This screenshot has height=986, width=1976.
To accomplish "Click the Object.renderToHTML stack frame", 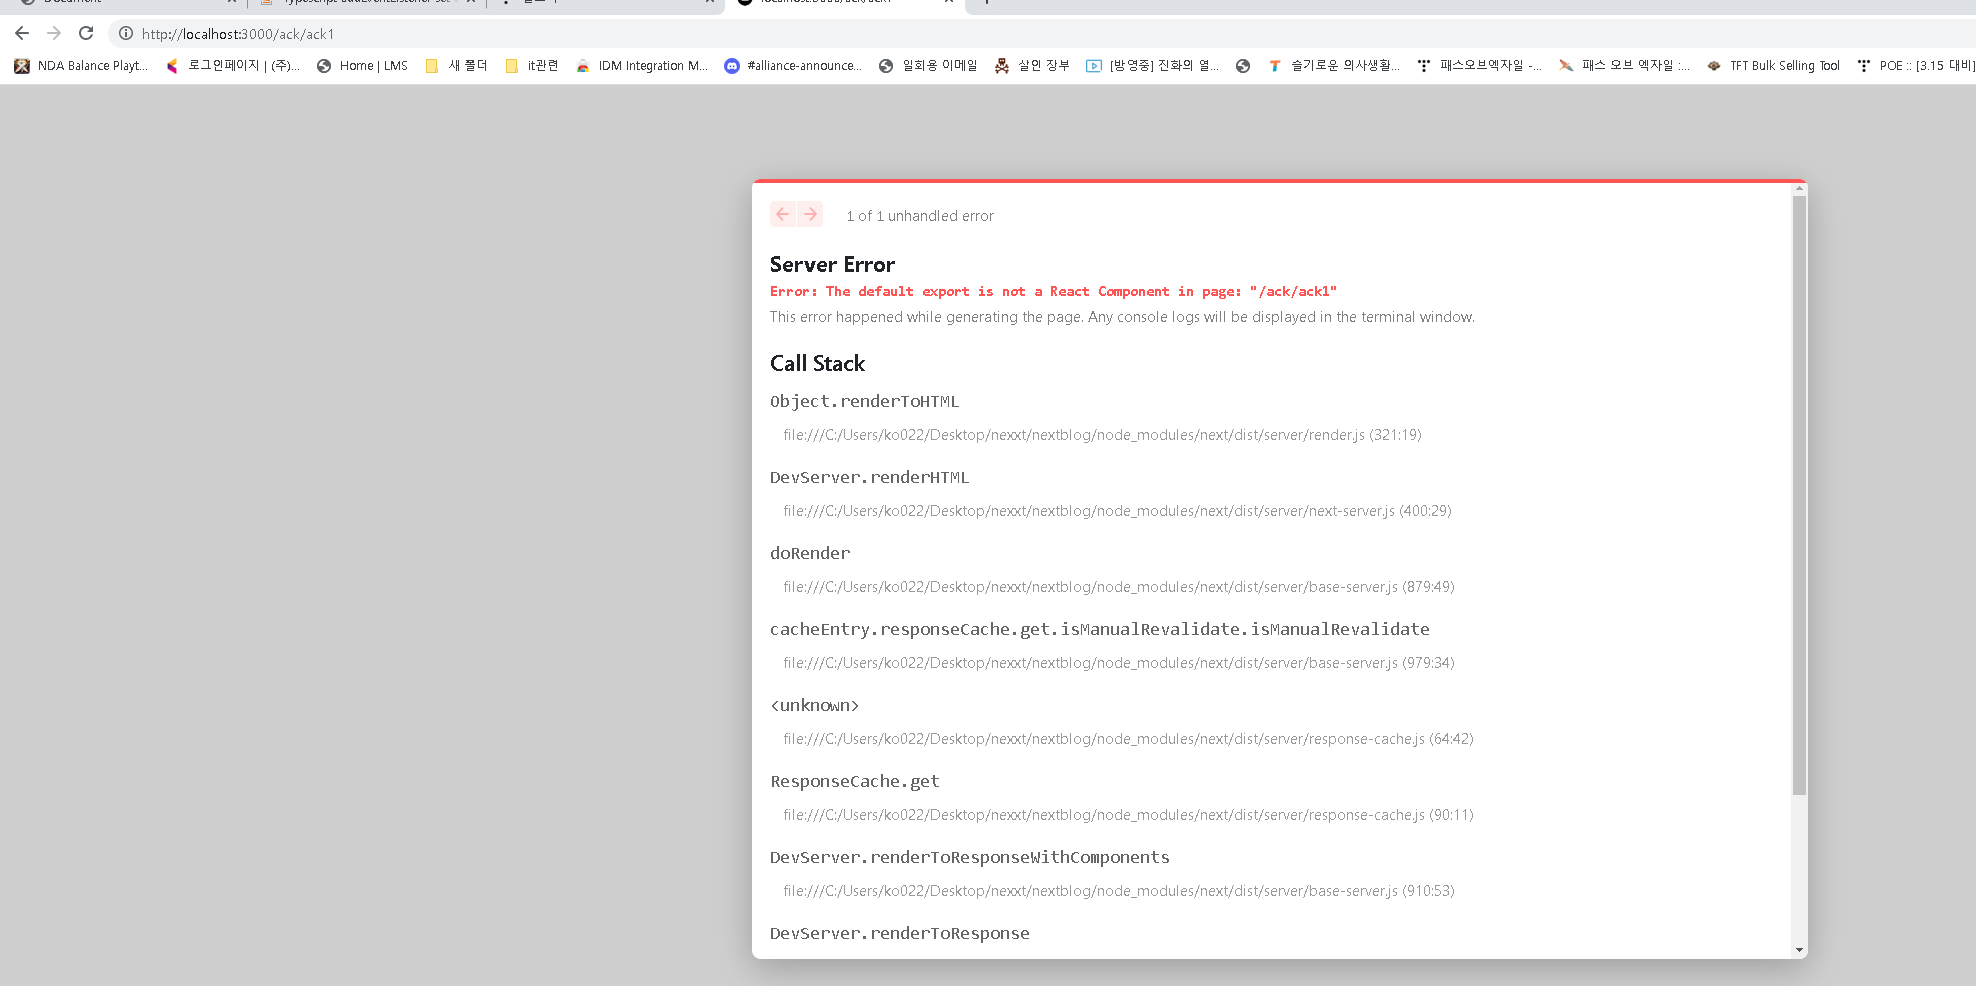I will (x=864, y=402).
